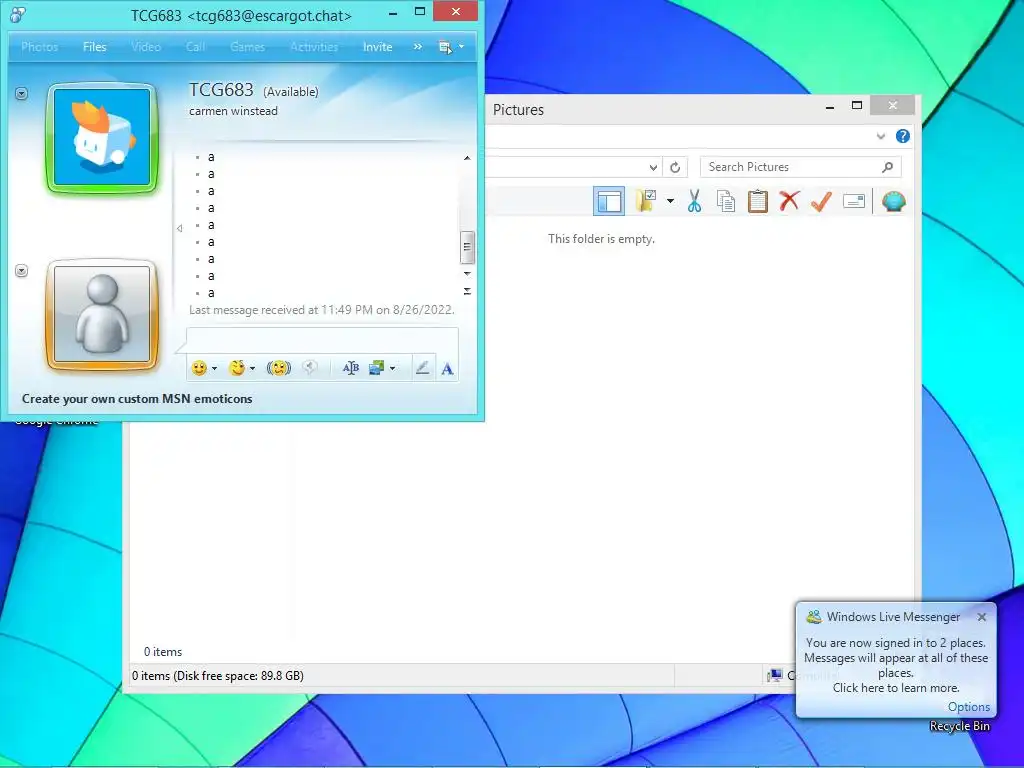Image resolution: width=1024 pixels, height=768 pixels.
Task: Open the emoticon picker smiley icon
Action: [199, 368]
